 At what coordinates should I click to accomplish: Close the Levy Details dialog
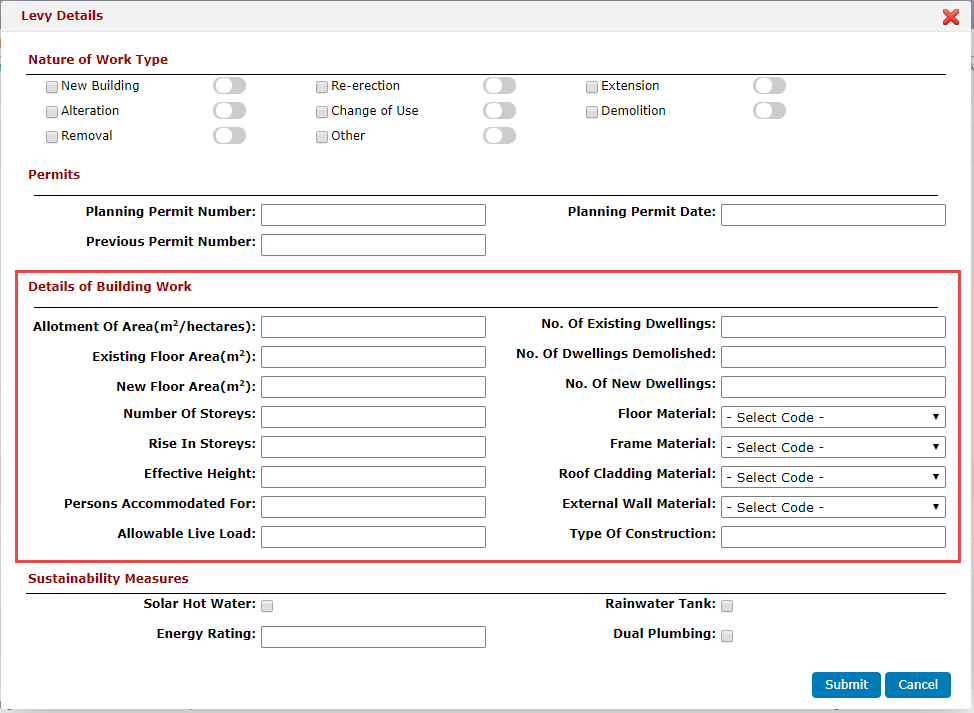click(950, 17)
